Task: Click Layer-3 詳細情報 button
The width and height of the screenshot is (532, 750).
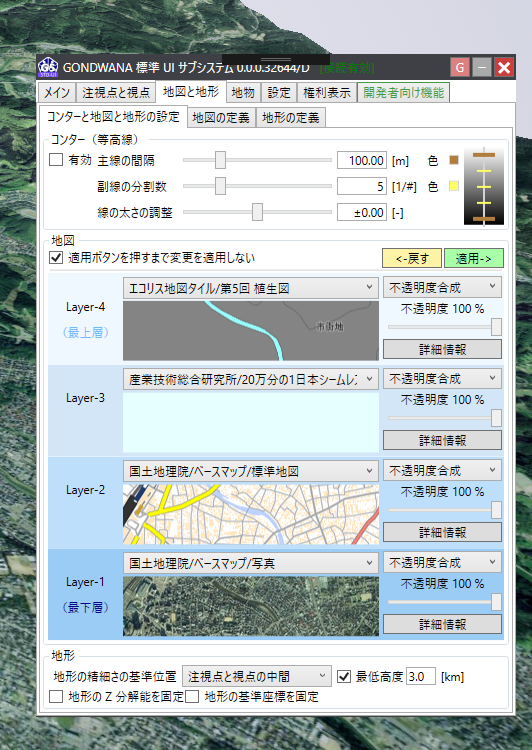Action: pos(442,440)
